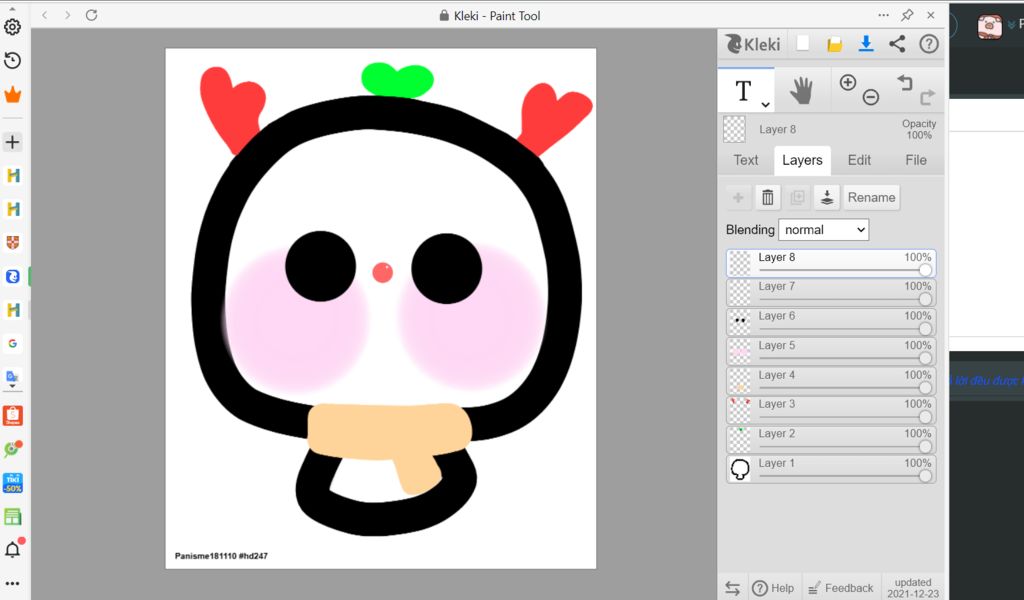This screenshot has height=600, width=1024.
Task: Open the sidebar's three-dot overflow menu
Action: (x=12, y=583)
